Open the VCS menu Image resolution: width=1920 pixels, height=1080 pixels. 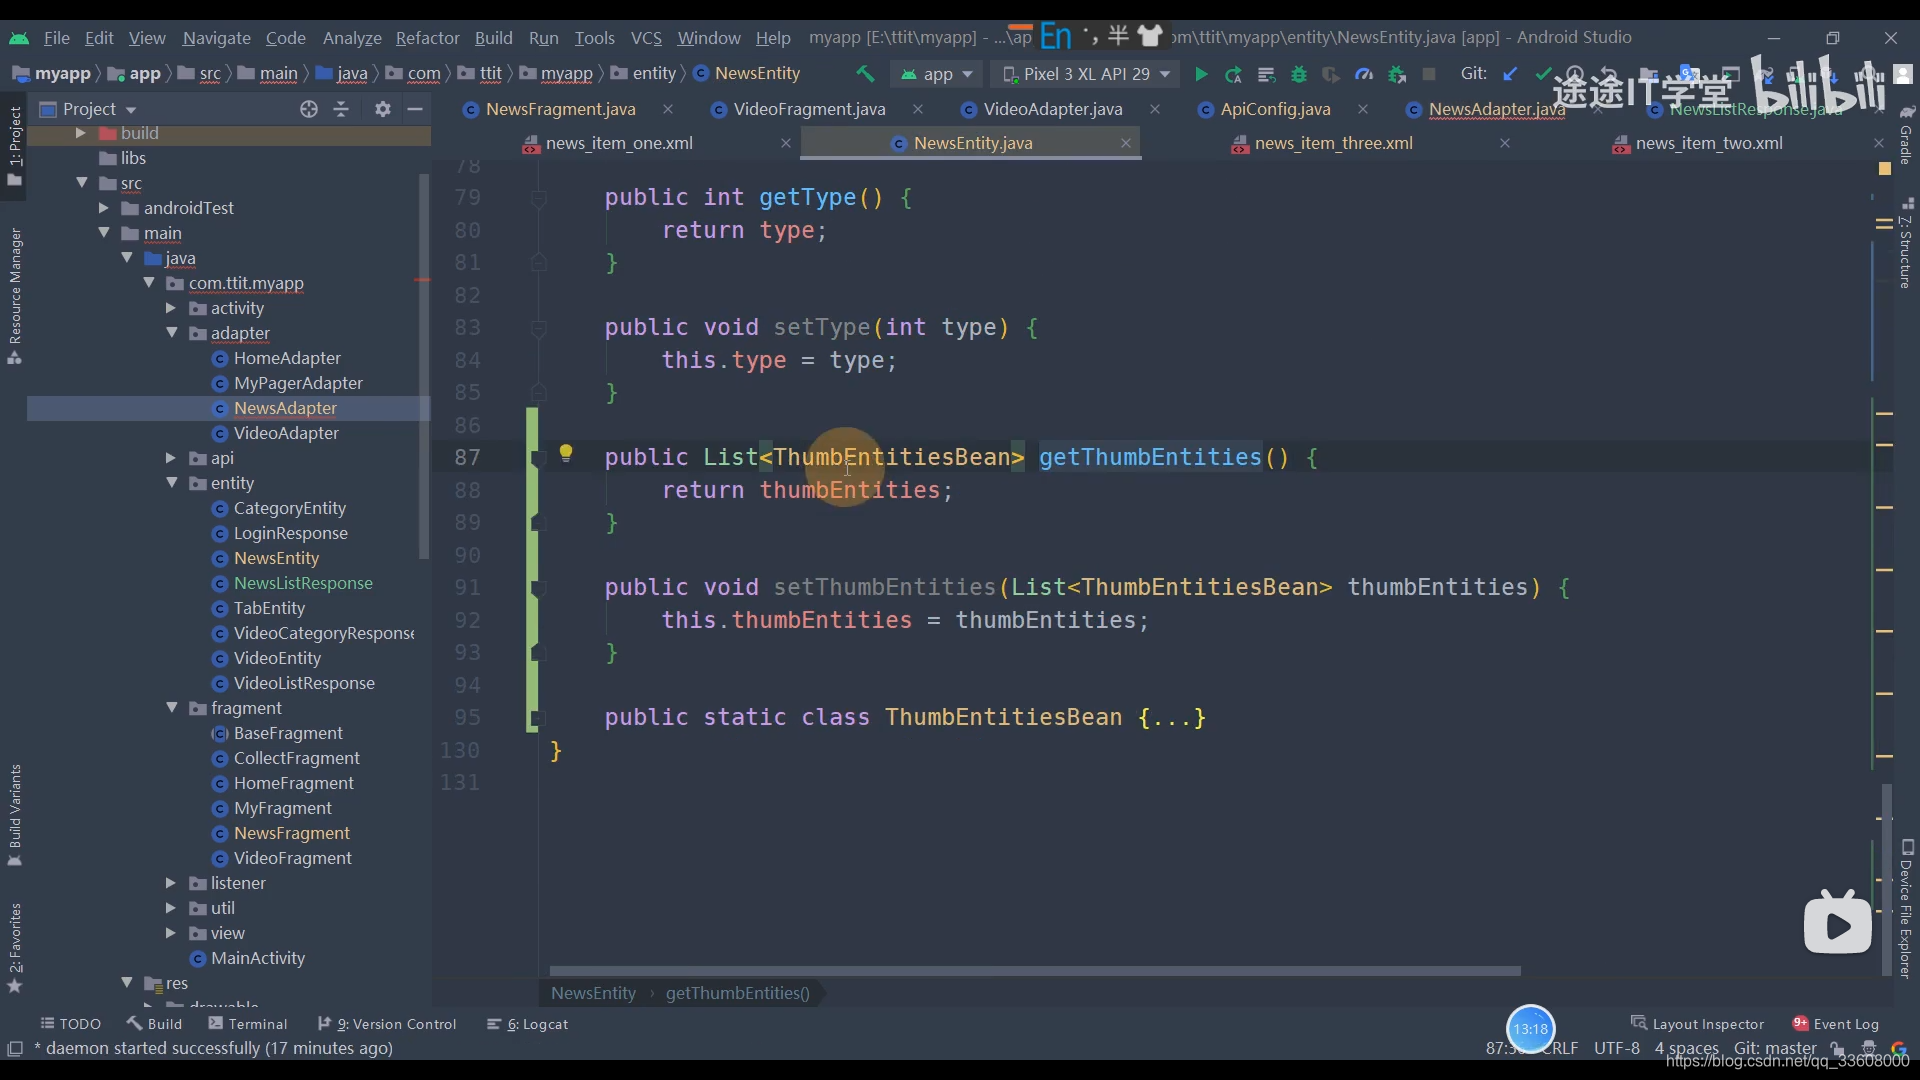pyautogui.click(x=646, y=38)
